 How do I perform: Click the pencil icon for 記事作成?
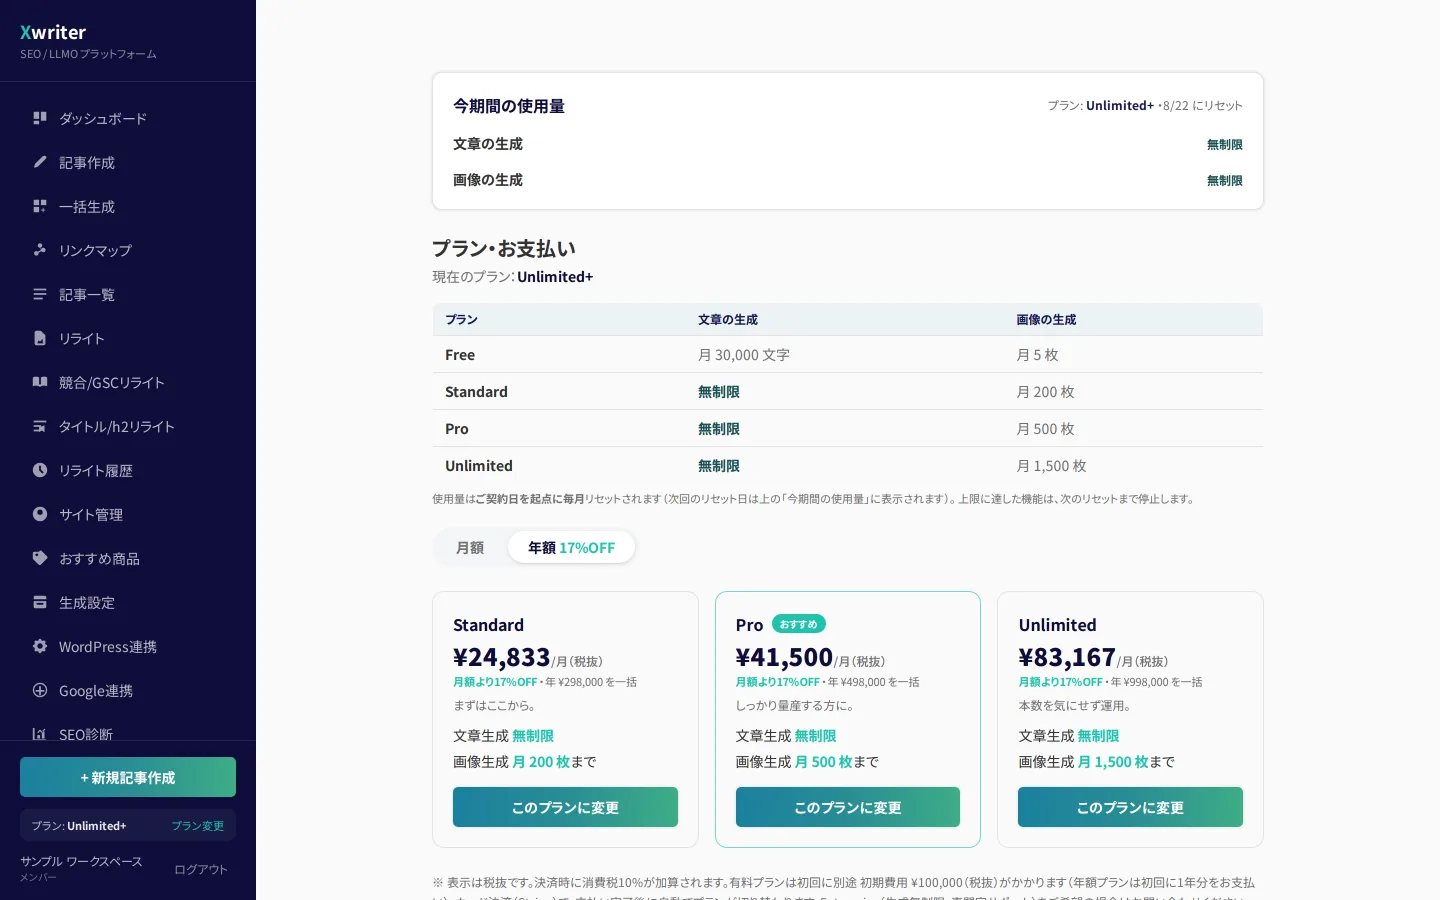coord(40,162)
